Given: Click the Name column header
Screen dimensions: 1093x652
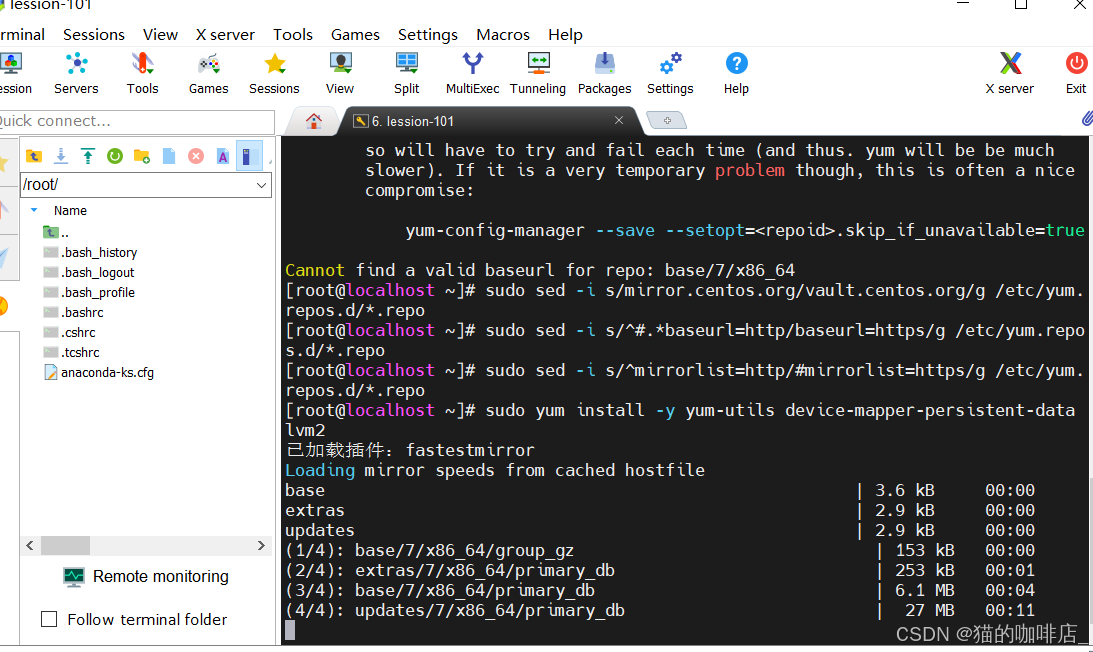Looking at the screenshot, I should [x=70, y=211].
